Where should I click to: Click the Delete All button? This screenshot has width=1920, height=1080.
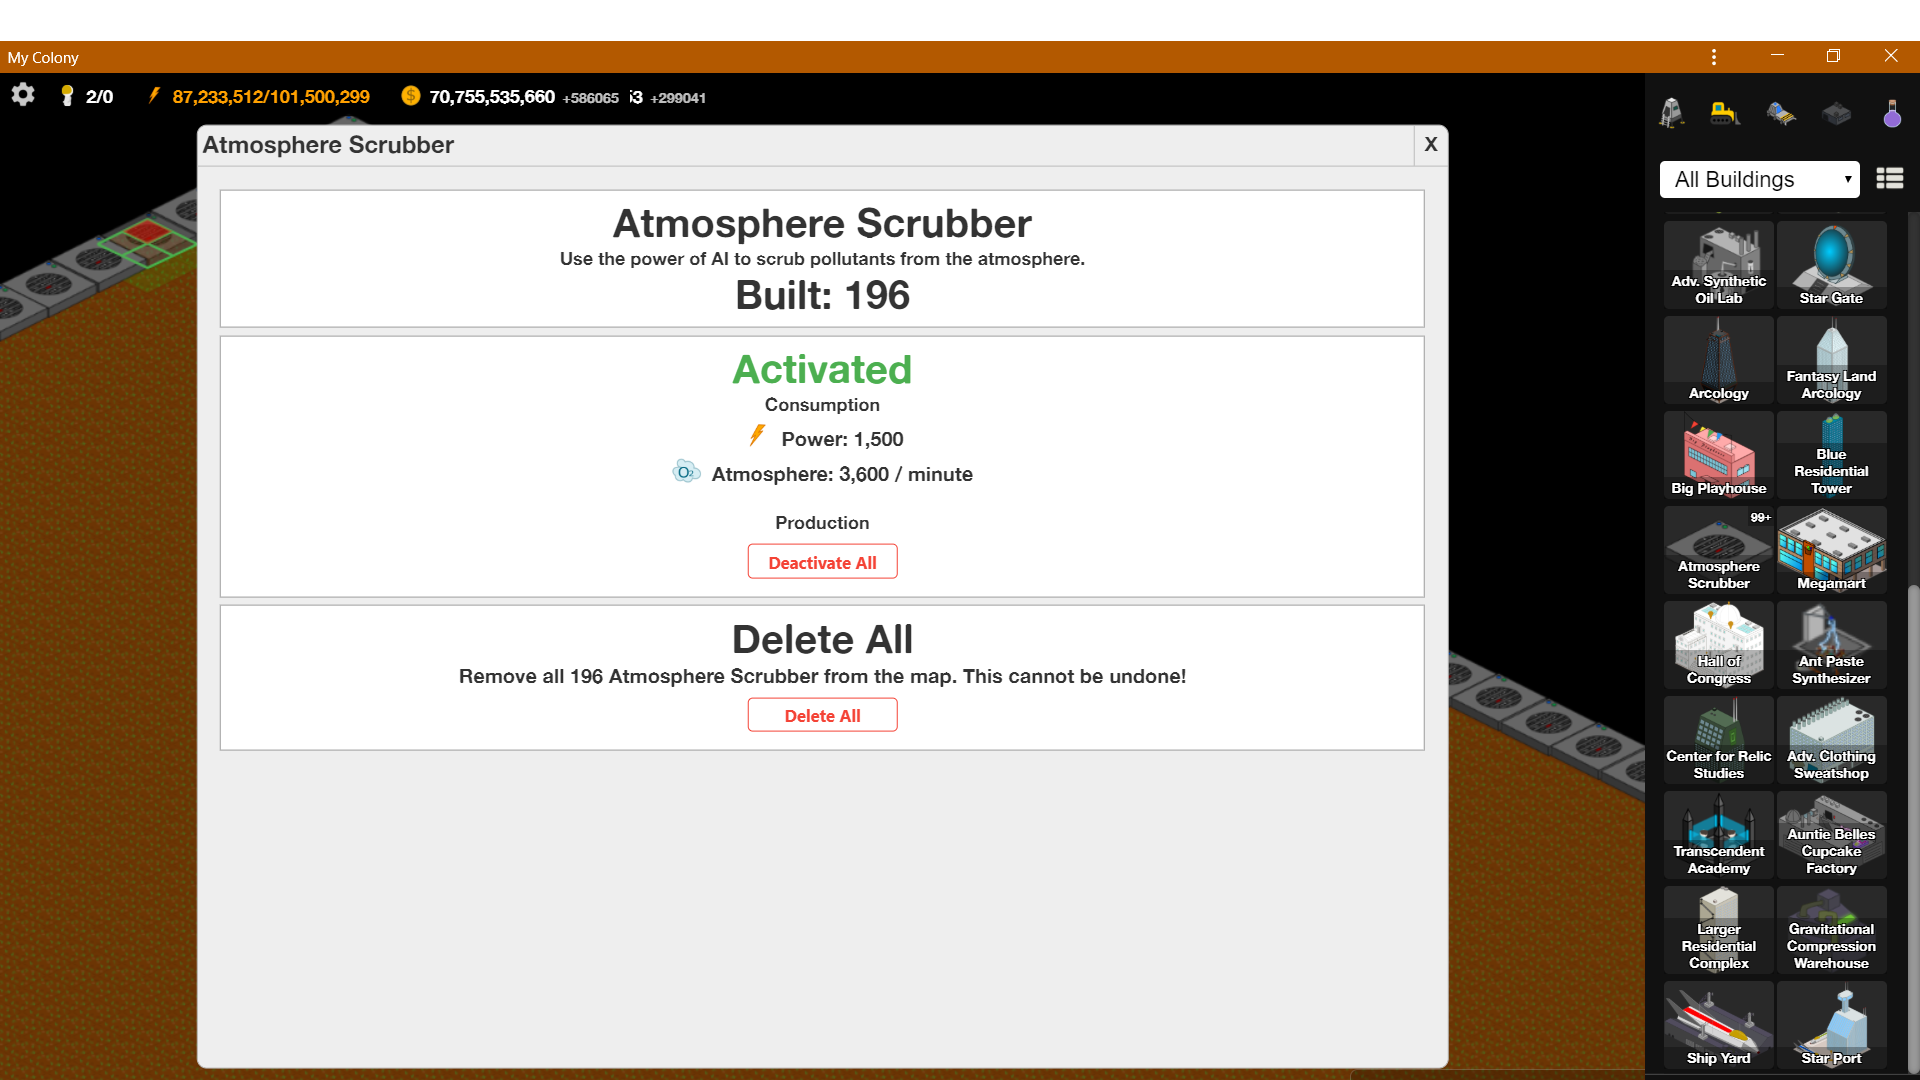point(822,715)
